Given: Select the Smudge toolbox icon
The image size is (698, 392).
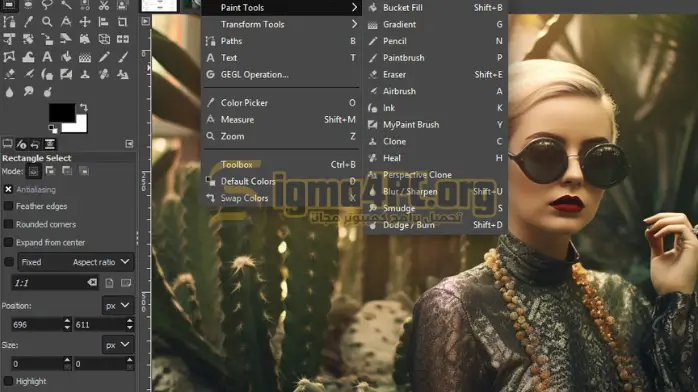Looking at the screenshot, I should pyautogui.click(x=28, y=92).
